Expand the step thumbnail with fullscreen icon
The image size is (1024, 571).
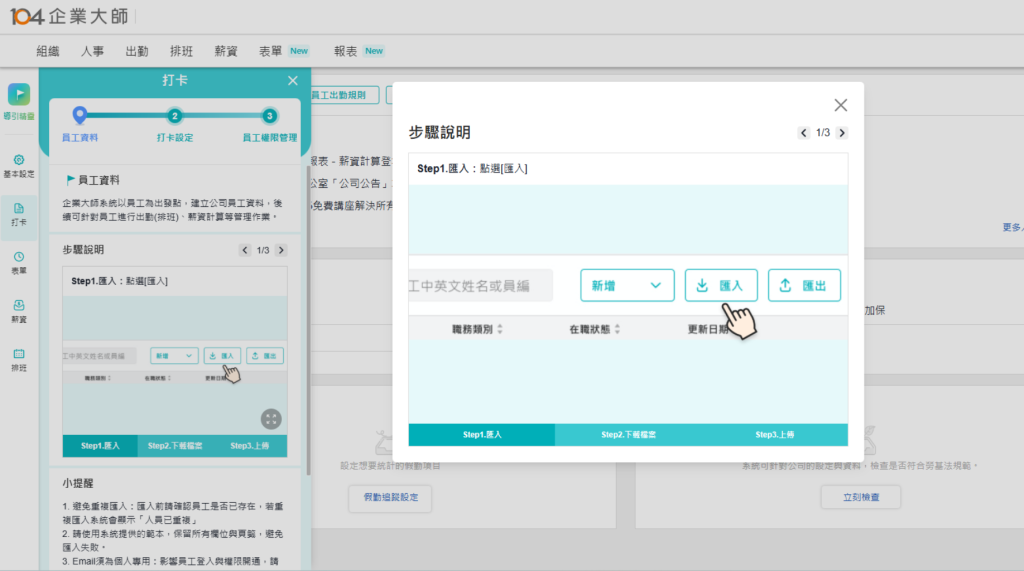(271, 419)
